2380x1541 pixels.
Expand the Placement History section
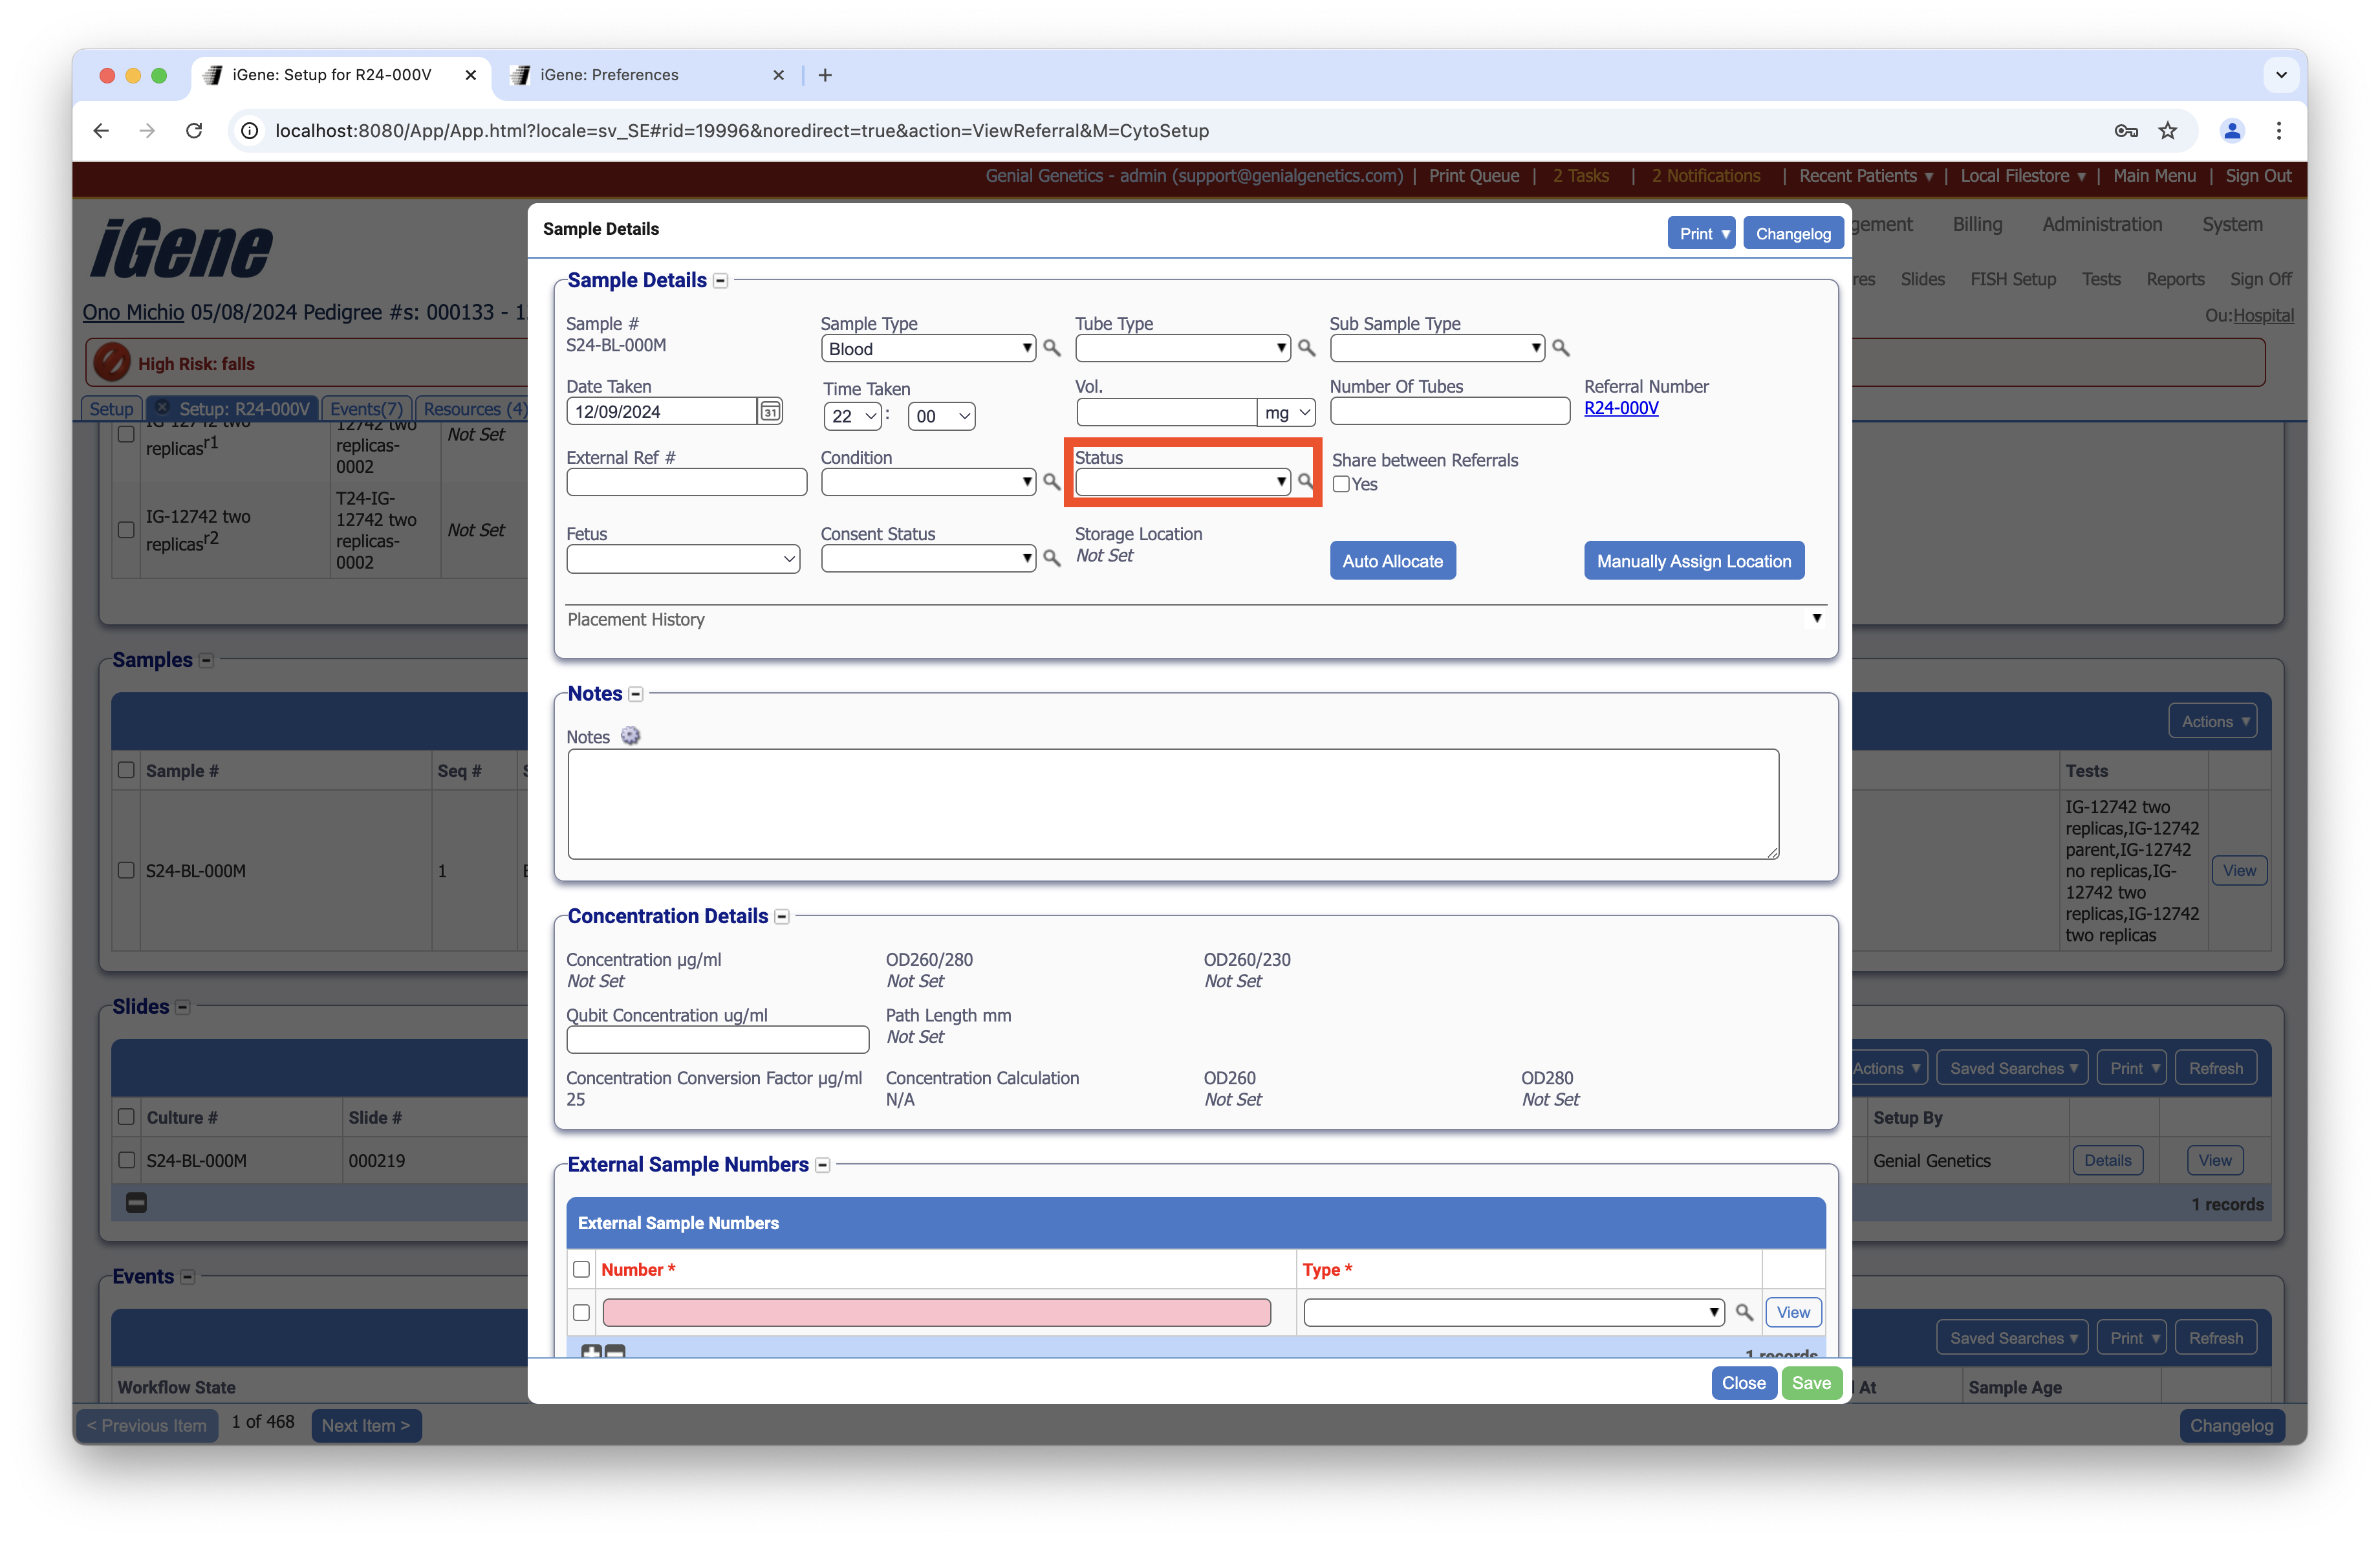click(x=1817, y=619)
